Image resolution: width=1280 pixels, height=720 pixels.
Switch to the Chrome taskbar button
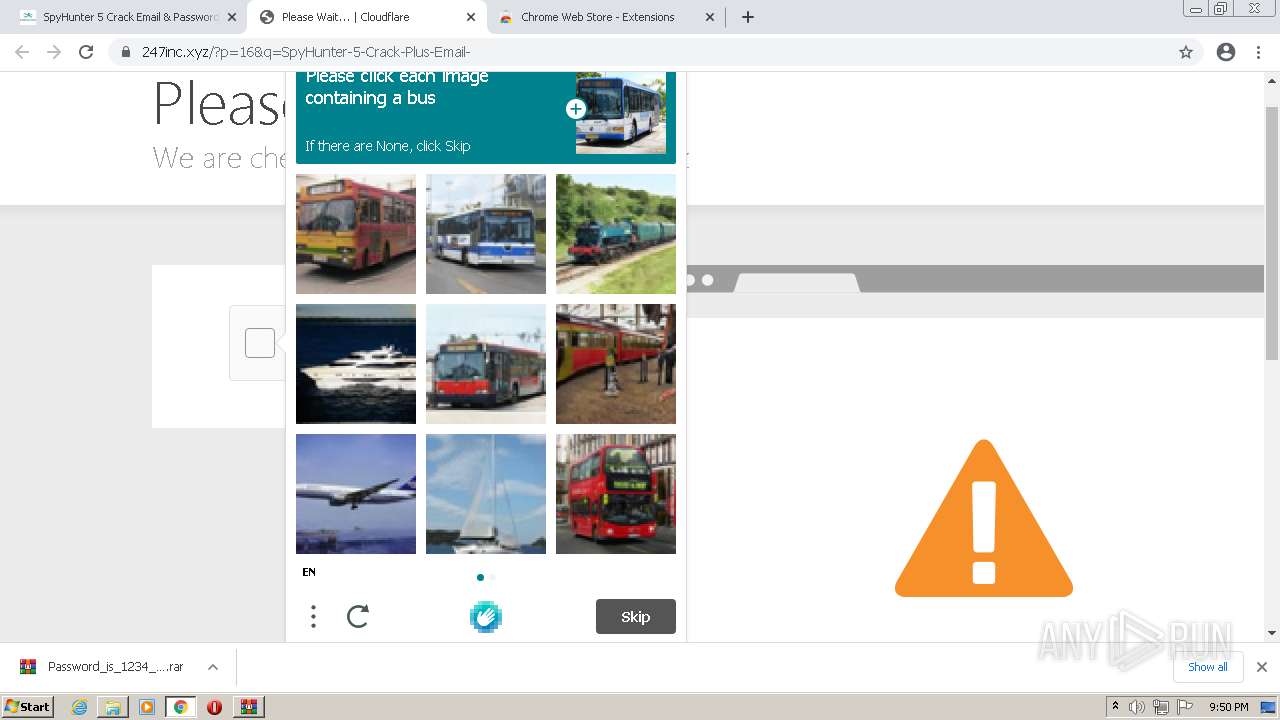pos(181,707)
